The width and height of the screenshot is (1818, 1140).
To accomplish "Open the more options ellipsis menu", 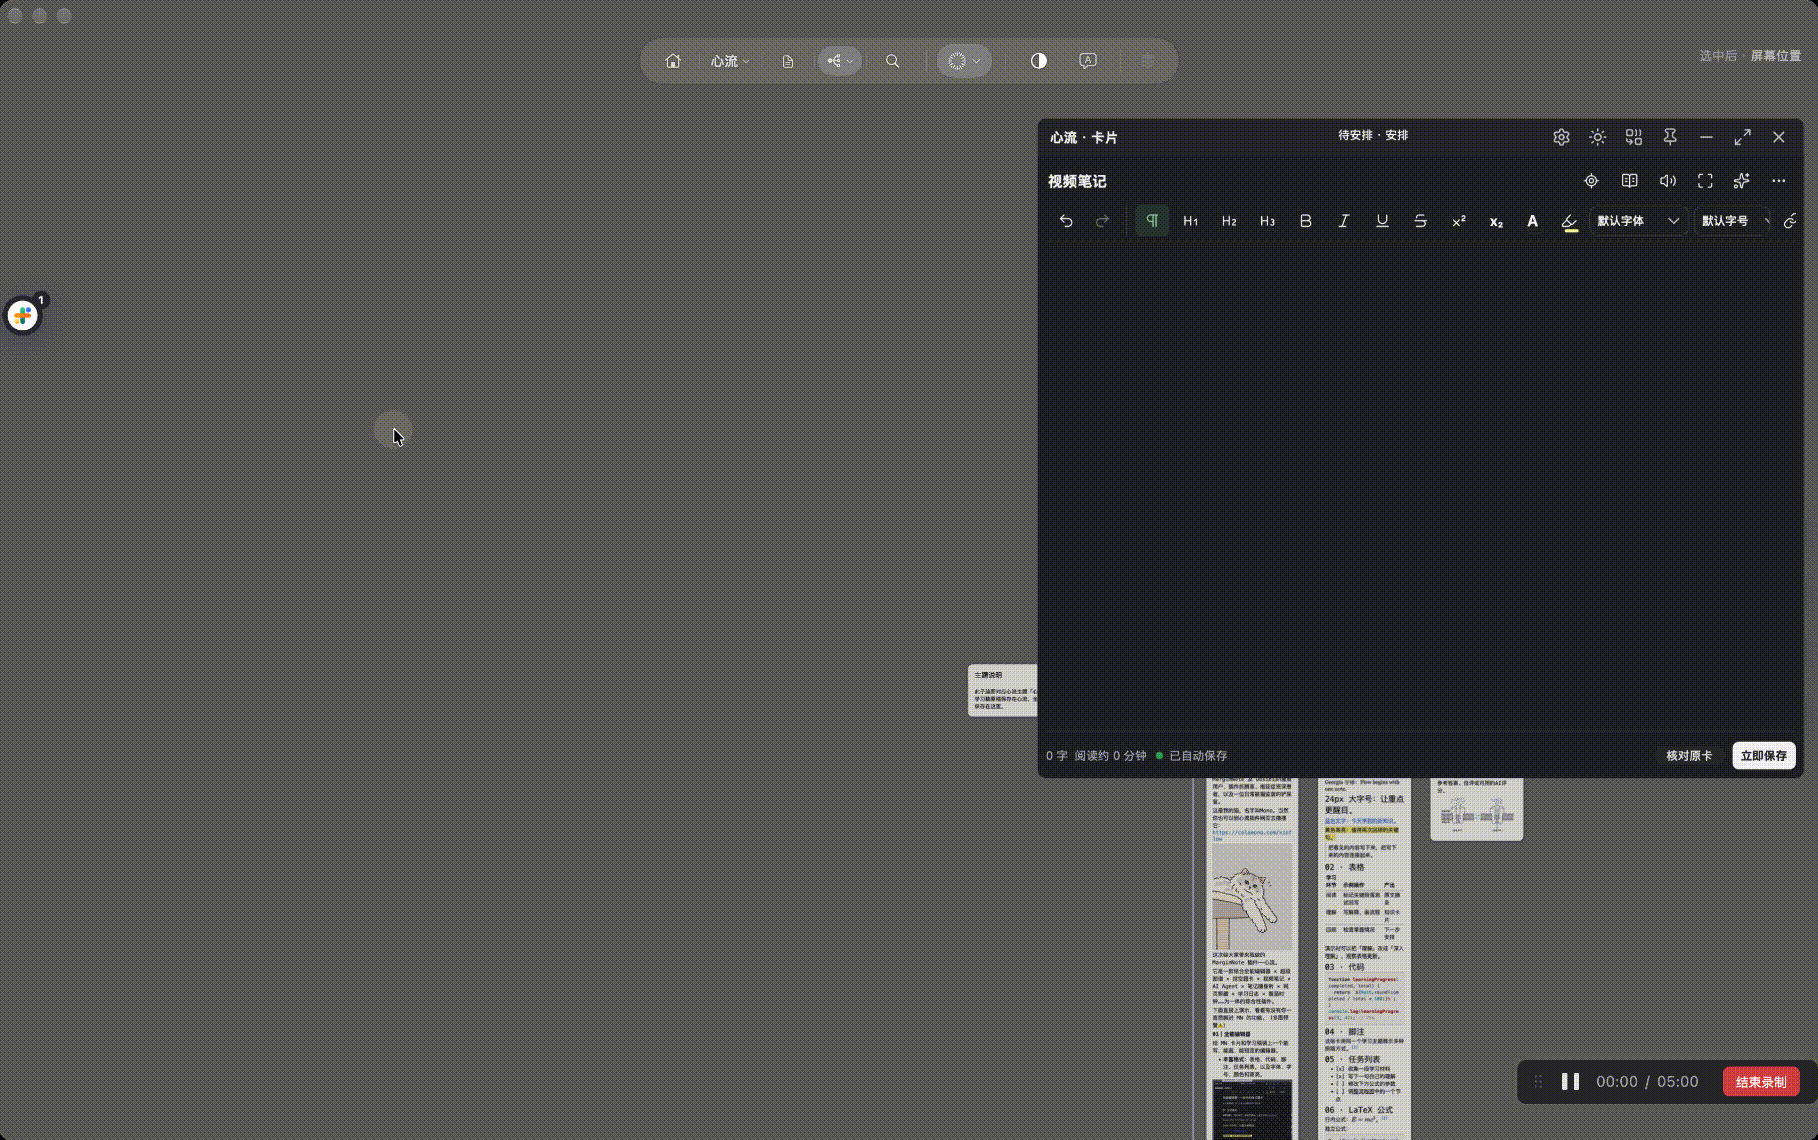I will [x=1778, y=181].
